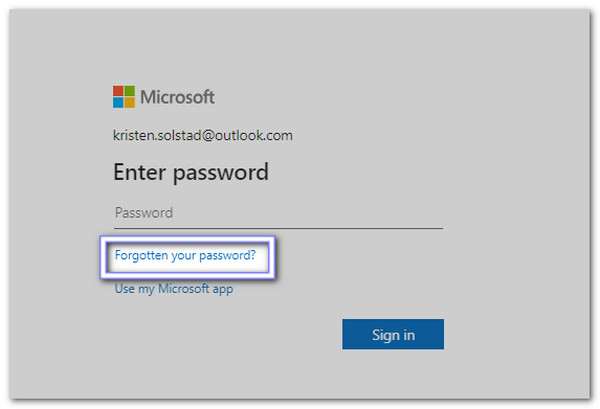Open the Forgotten your password link
The width and height of the screenshot is (600, 409).
[185, 256]
